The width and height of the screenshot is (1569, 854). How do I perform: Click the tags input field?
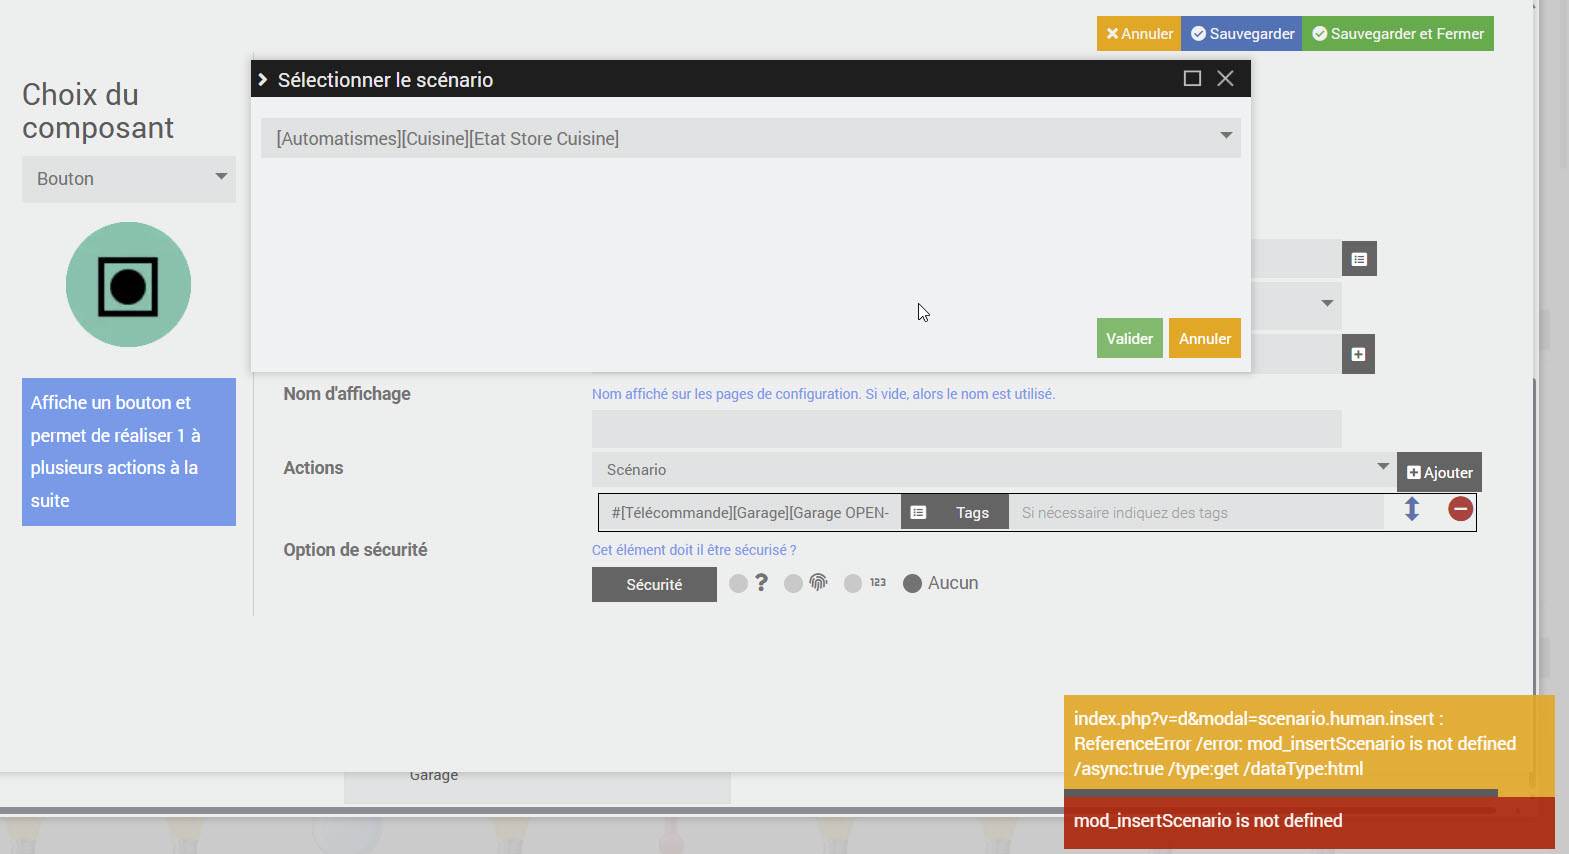[x=1196, y=513]
